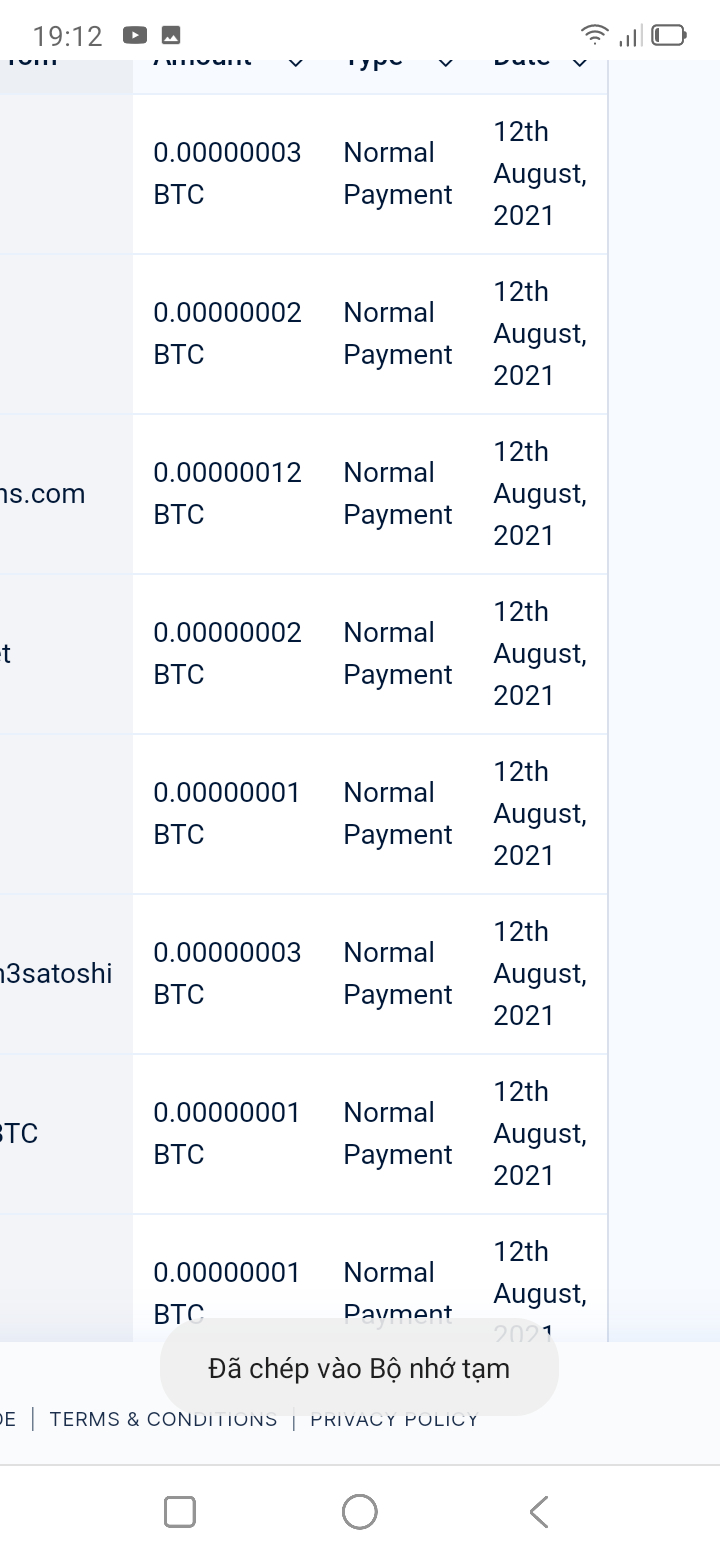Tap the sender cell ending in 'BTC'
Image resolution: width=720 pixels, height=1560 pixels.
pos(20,1133)
